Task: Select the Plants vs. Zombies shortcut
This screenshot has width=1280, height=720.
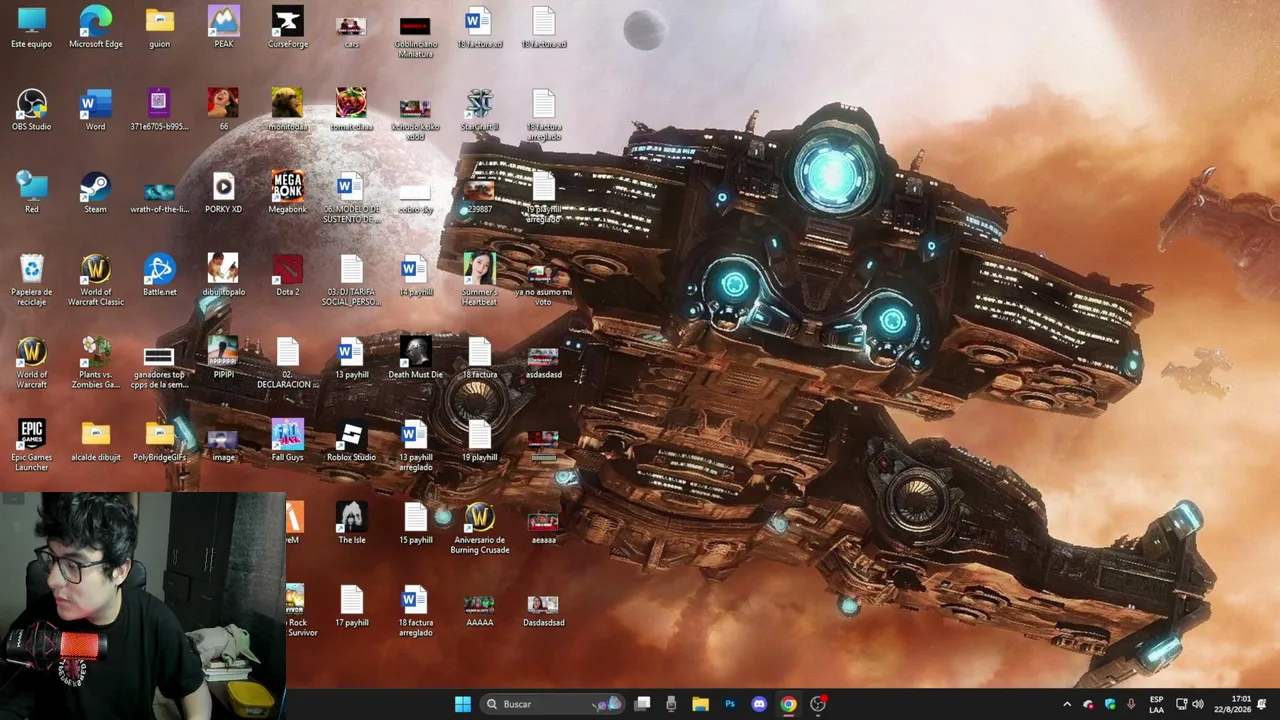Action: coord(96,363)
